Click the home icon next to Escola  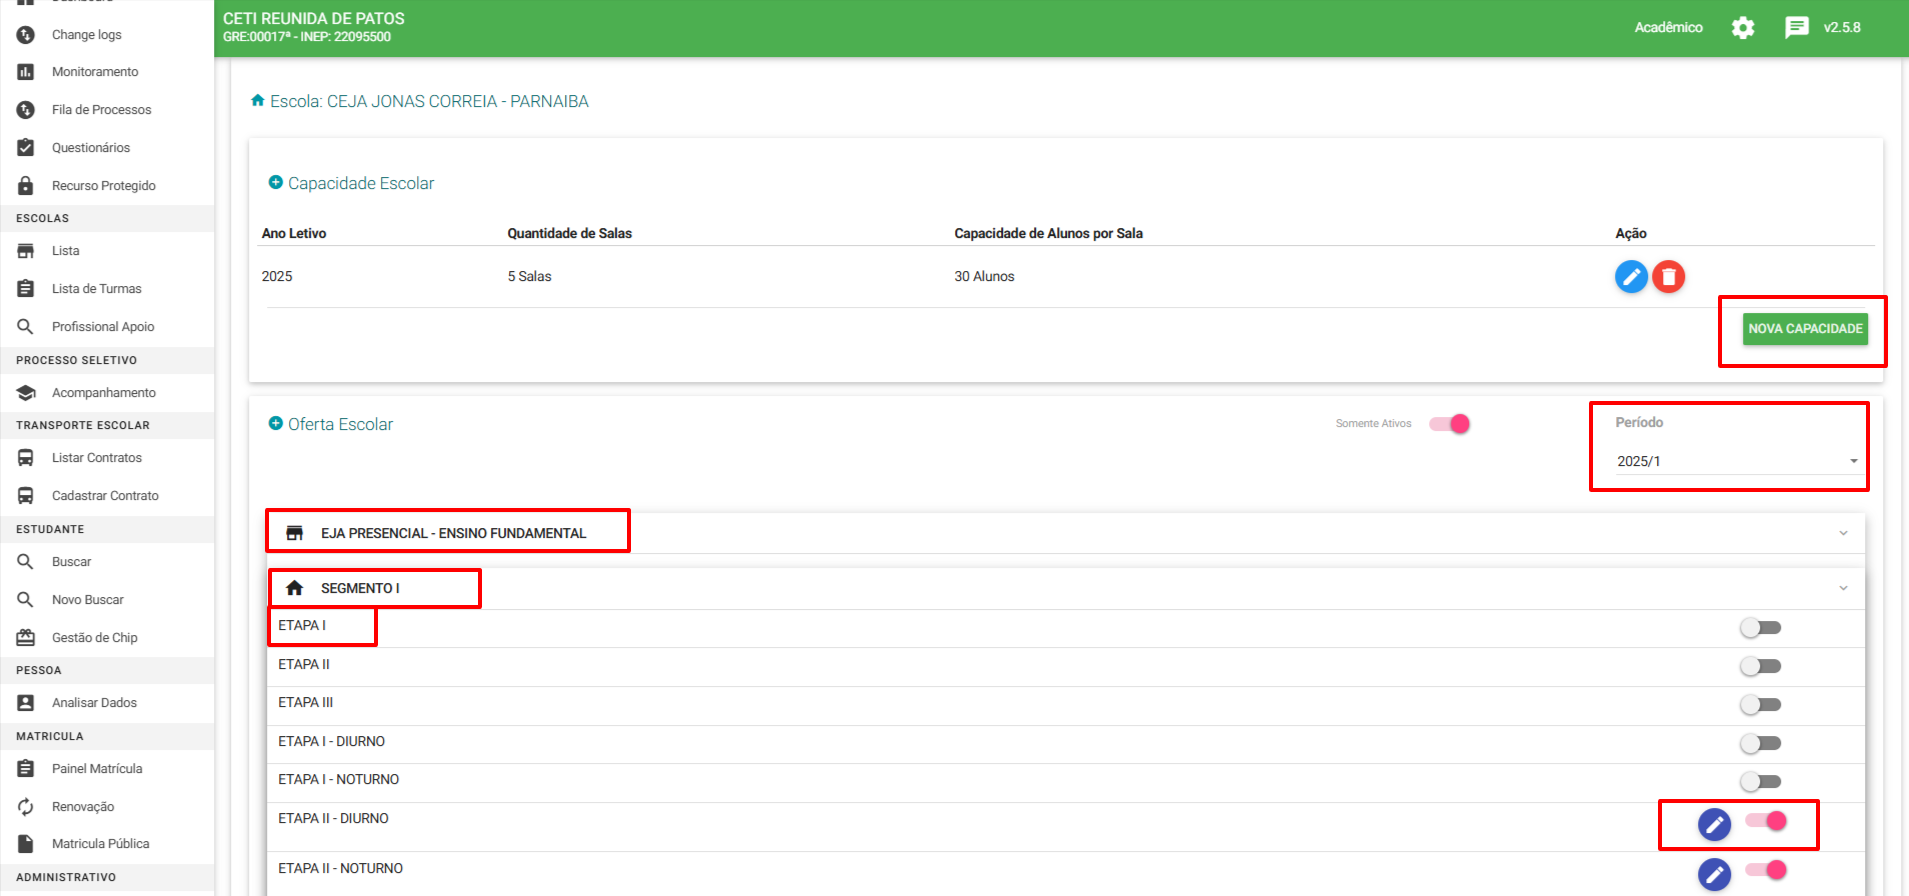point(258,101)
